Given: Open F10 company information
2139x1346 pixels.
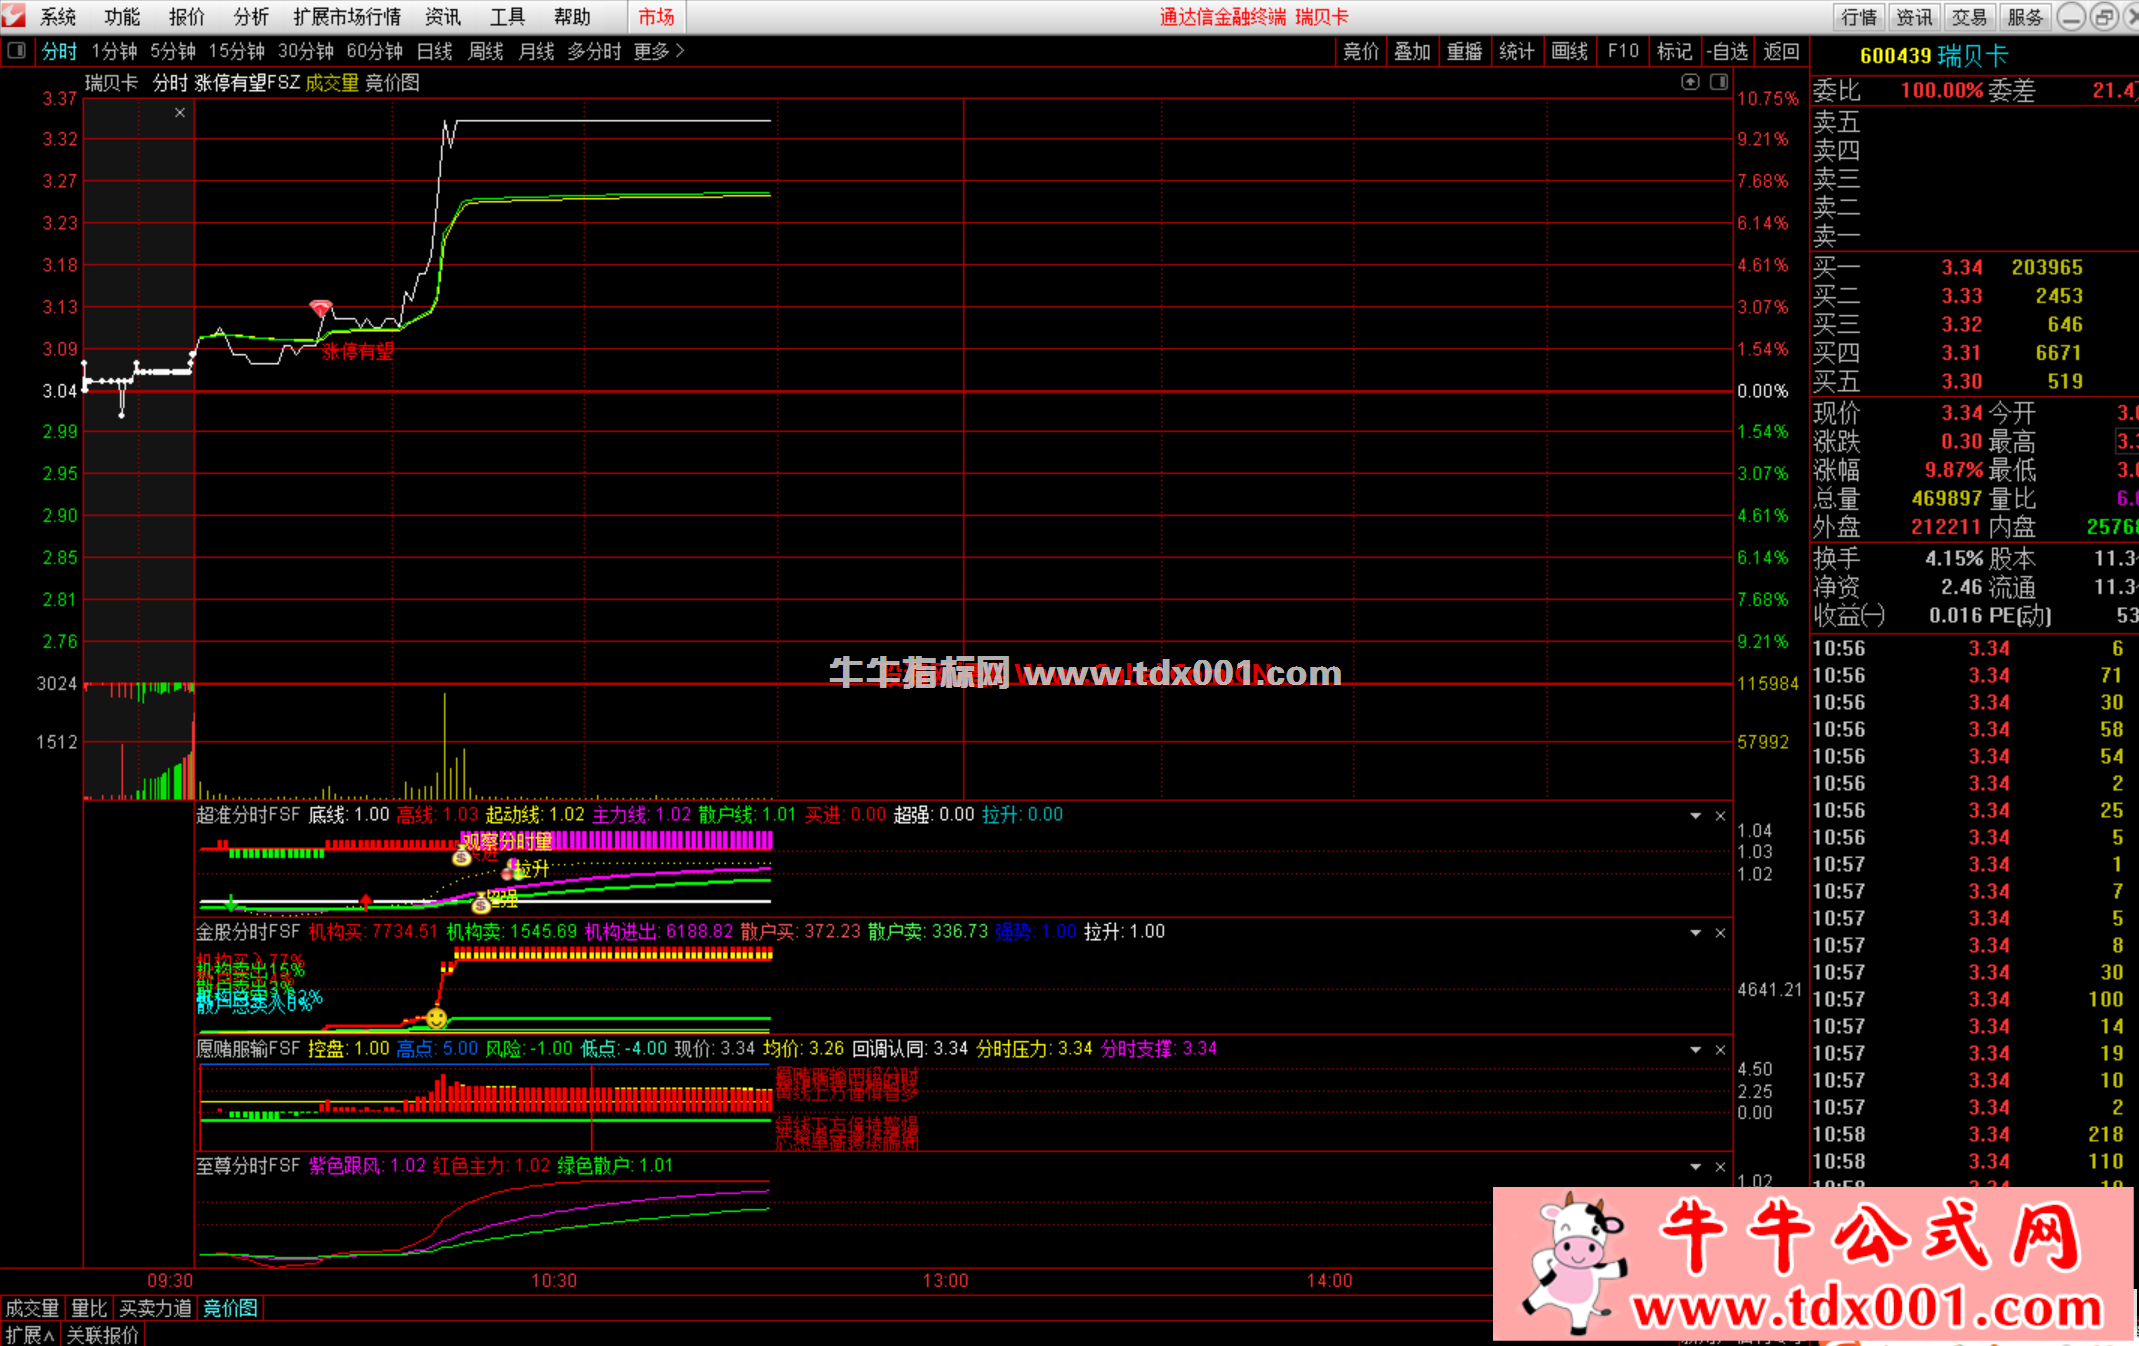Looking at the screenshot, I should point(1622,51).
